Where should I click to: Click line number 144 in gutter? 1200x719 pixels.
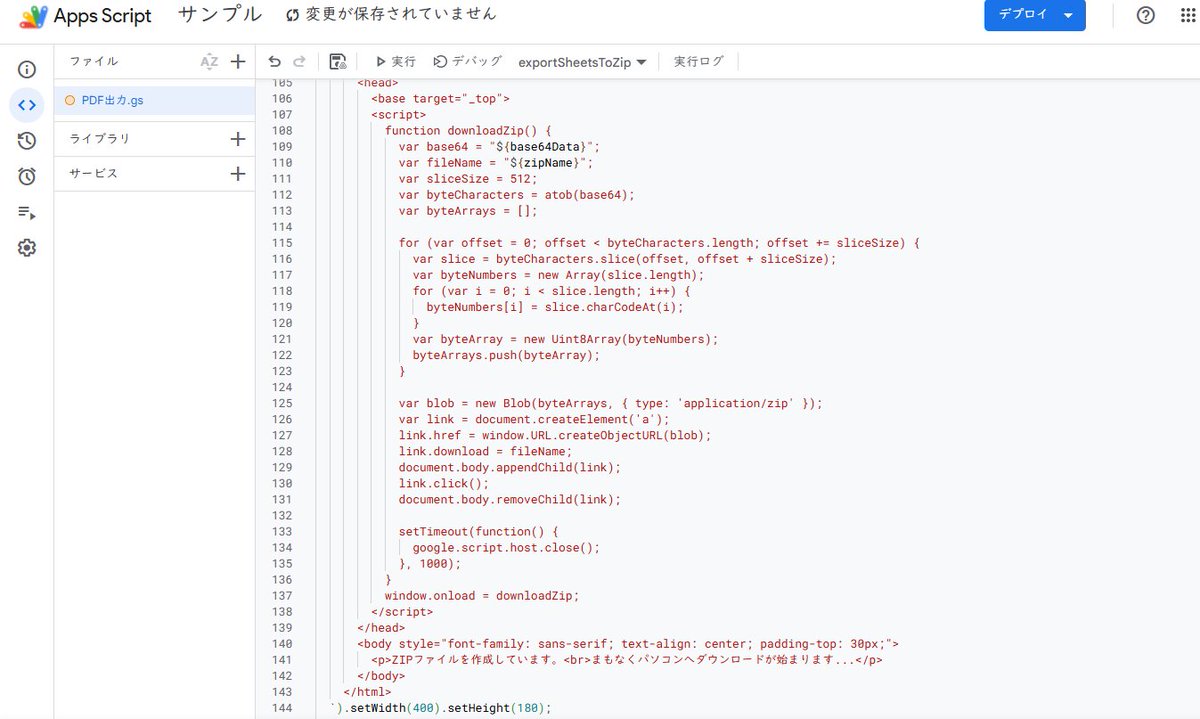(x=281, y=707)
